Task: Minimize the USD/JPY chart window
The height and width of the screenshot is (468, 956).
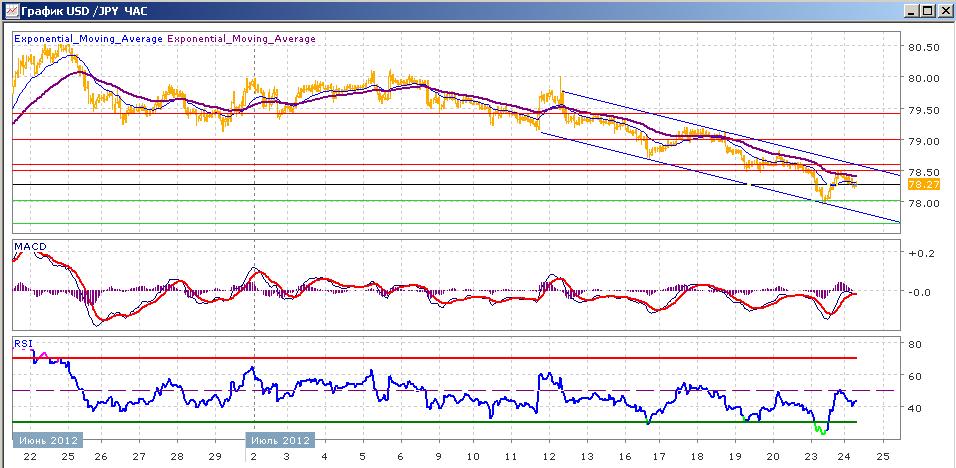Action: pos(911,11)
